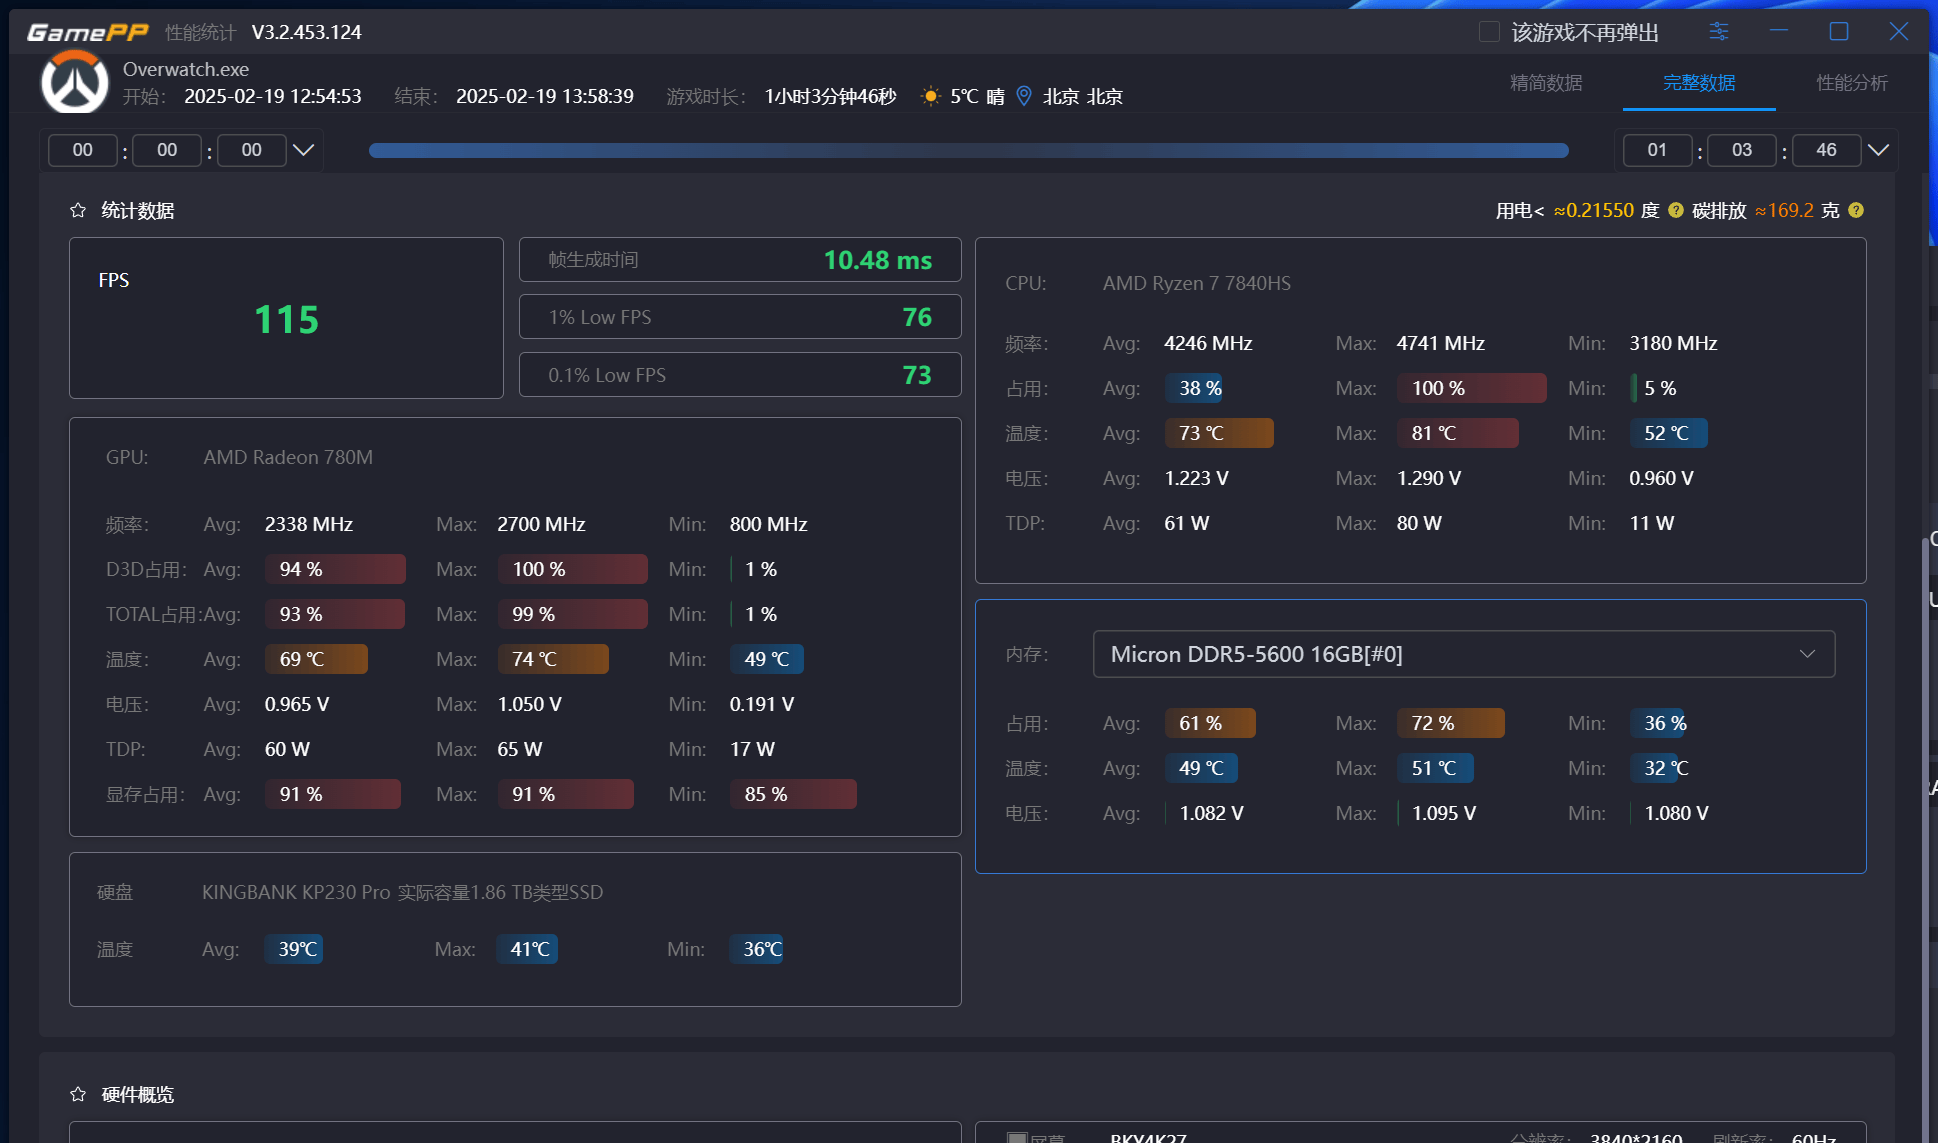Switch to the 精简数据 tab
This screenshot has height=1143, width=1938.
tap(1546, 83)
